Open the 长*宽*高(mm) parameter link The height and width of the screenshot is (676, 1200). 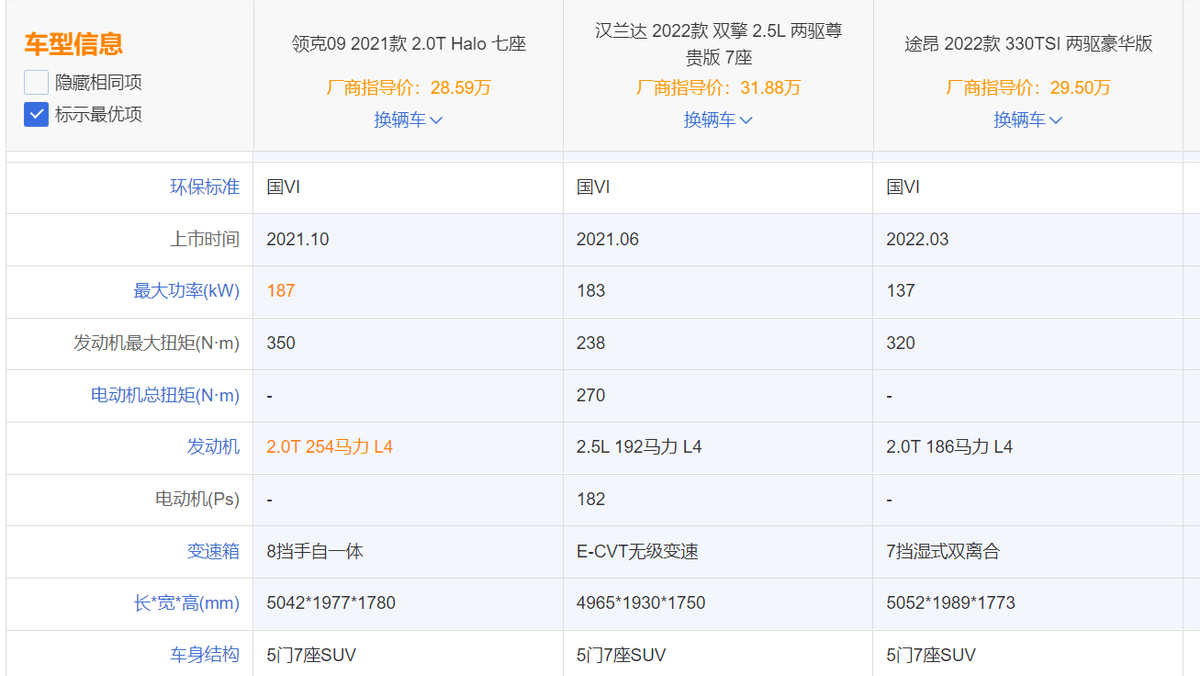pos(186,603)
